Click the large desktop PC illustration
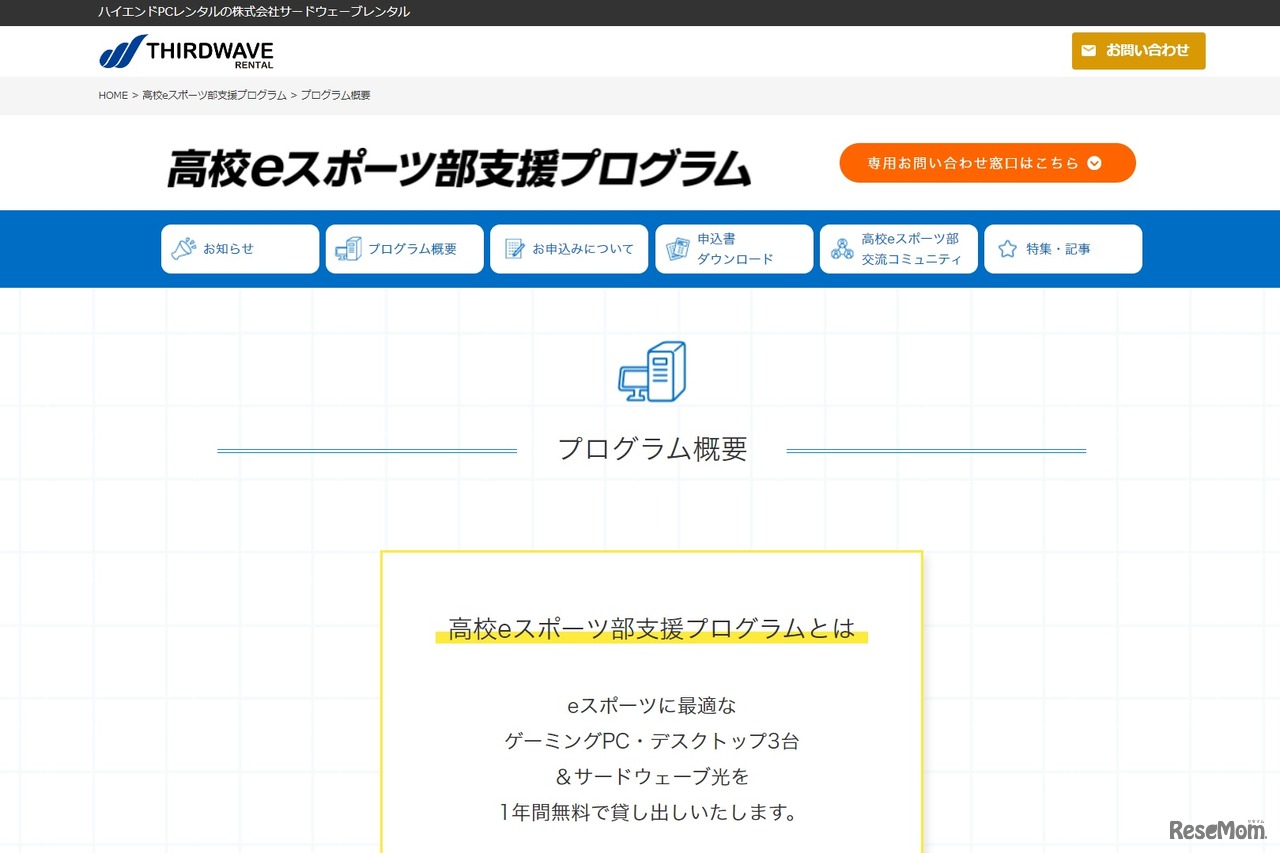1280x853 pixels. coord(652,371)
